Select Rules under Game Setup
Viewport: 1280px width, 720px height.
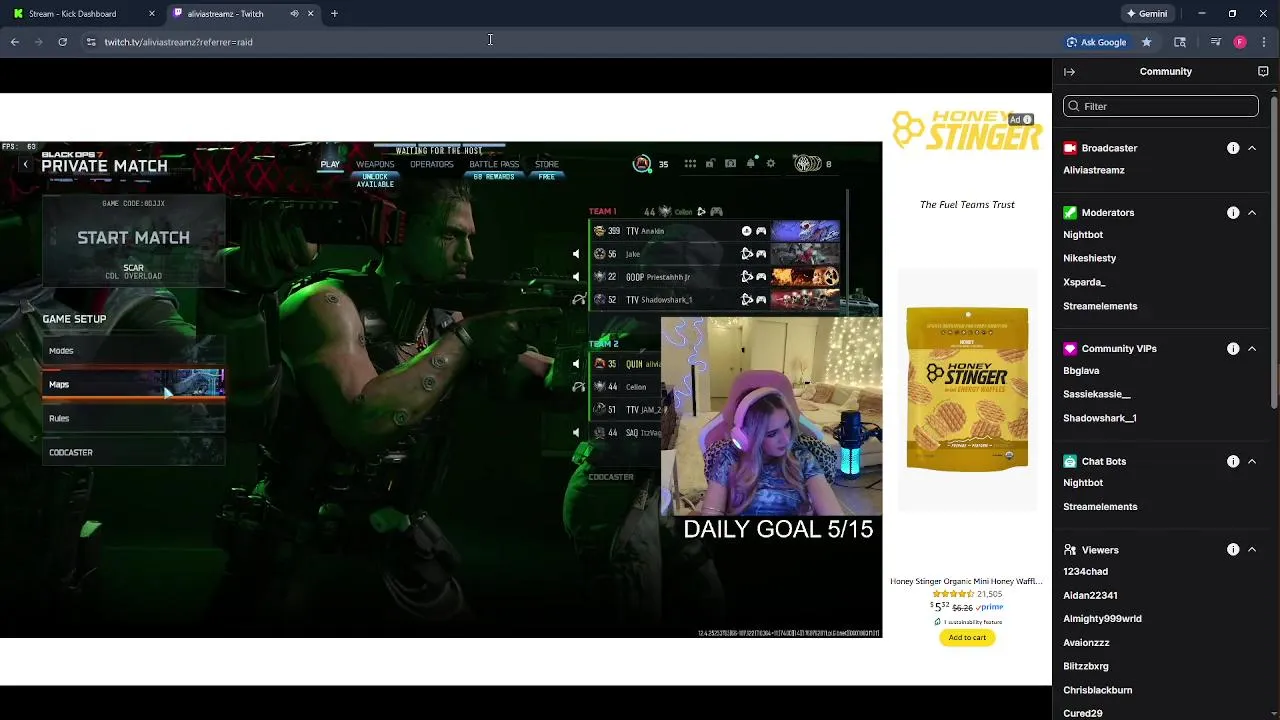pos(133,418)
